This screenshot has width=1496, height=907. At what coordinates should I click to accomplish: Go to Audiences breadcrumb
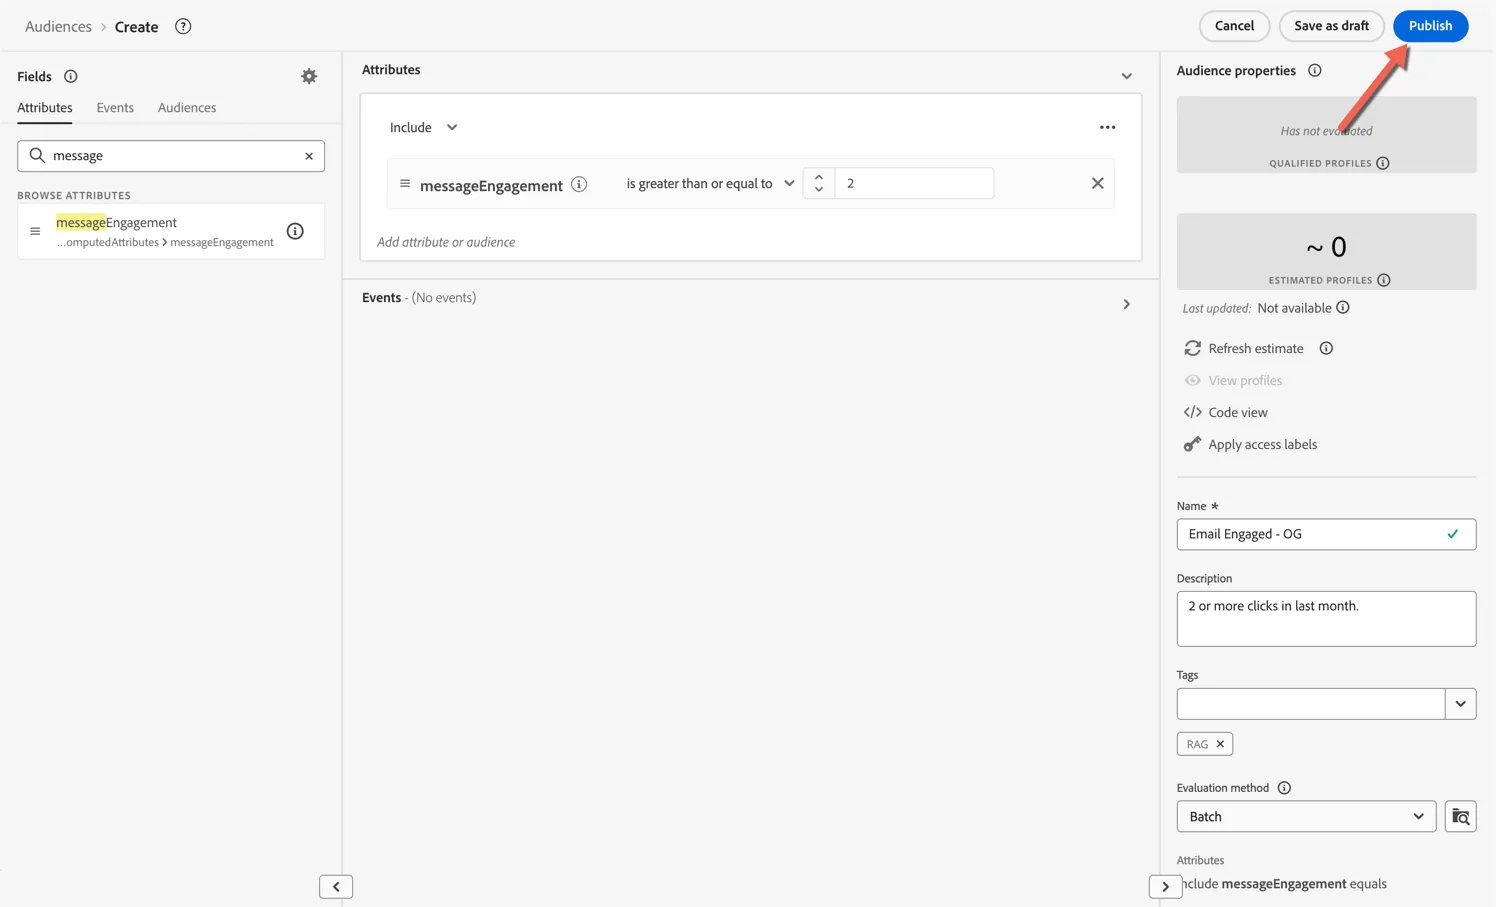(58, 27)
